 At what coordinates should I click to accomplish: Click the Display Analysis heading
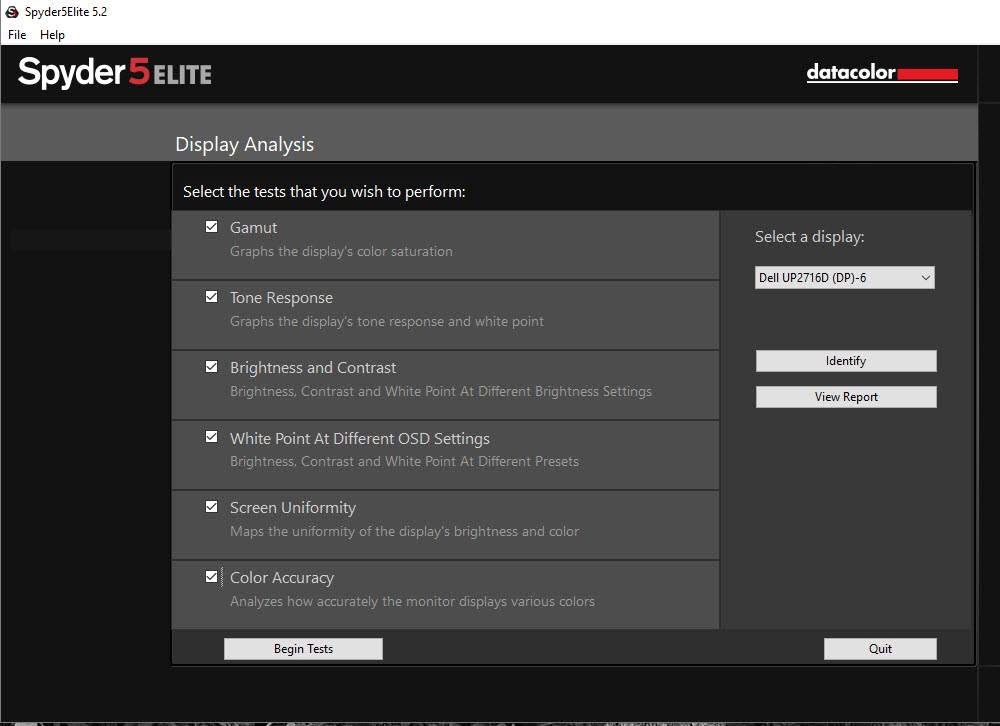pos(245,145)
